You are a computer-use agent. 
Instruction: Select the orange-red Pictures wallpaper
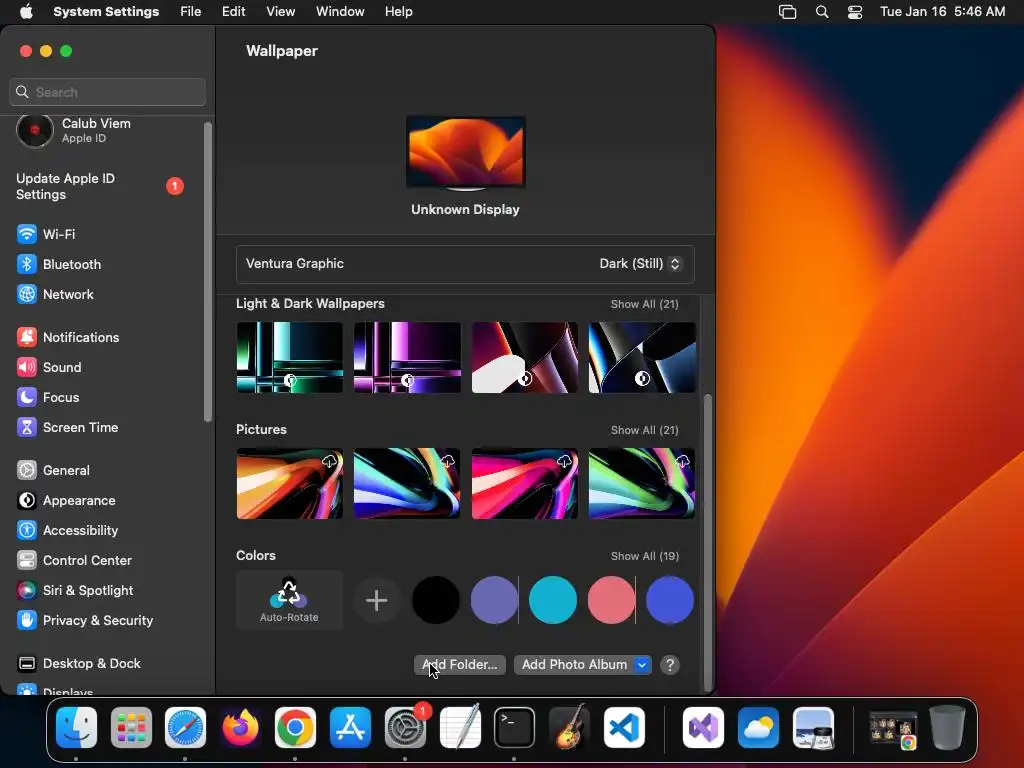289,483
